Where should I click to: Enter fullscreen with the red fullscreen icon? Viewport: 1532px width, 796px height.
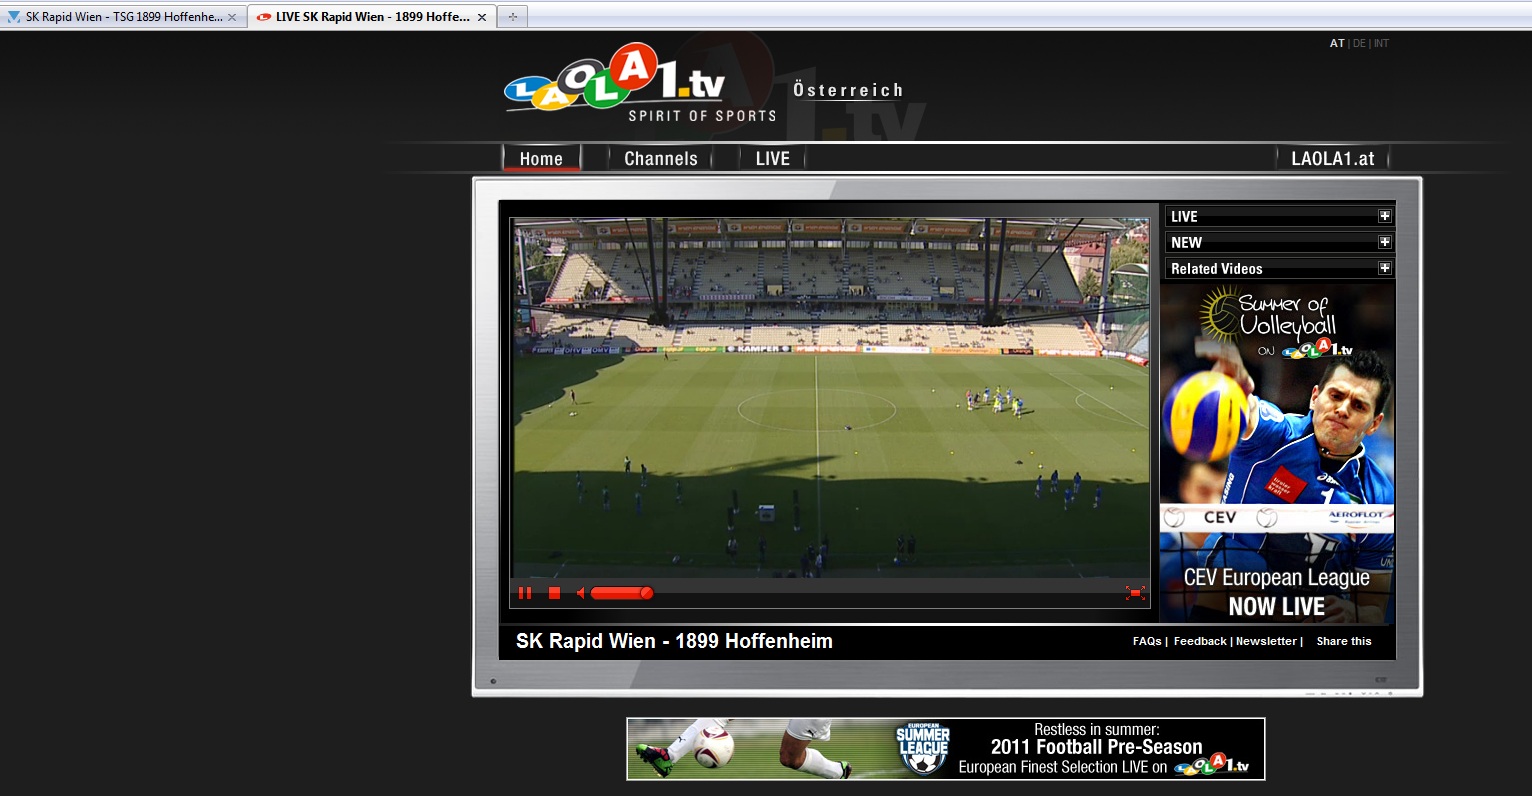1135,593
